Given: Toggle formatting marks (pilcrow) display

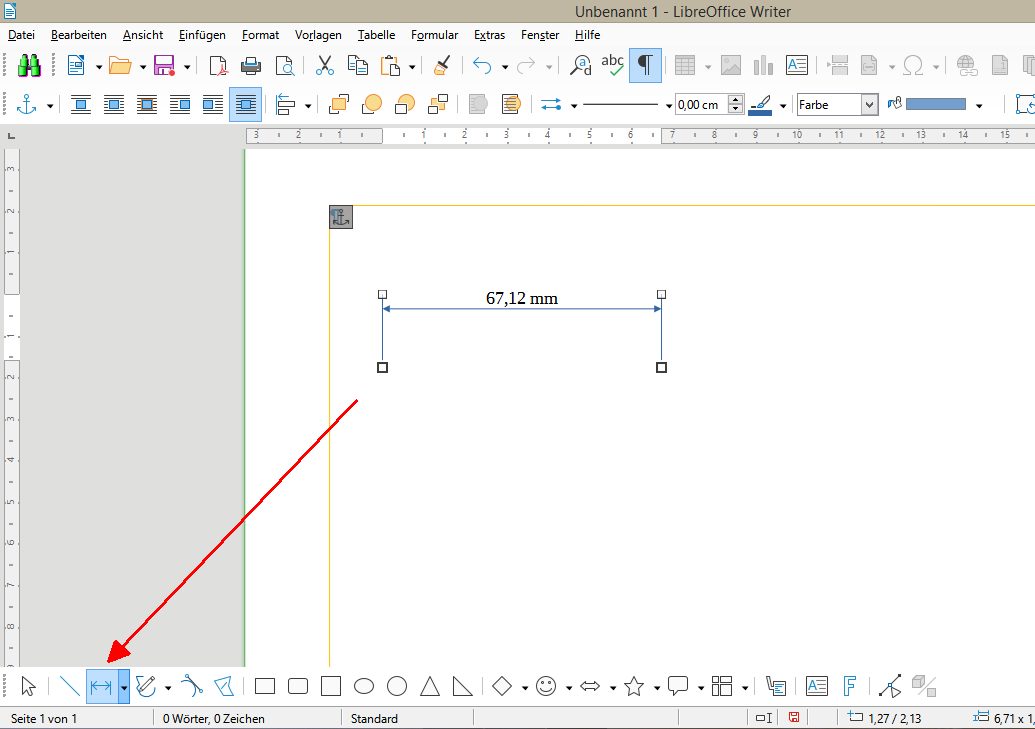Looking at the screenshot, I should tap(645, 65).
